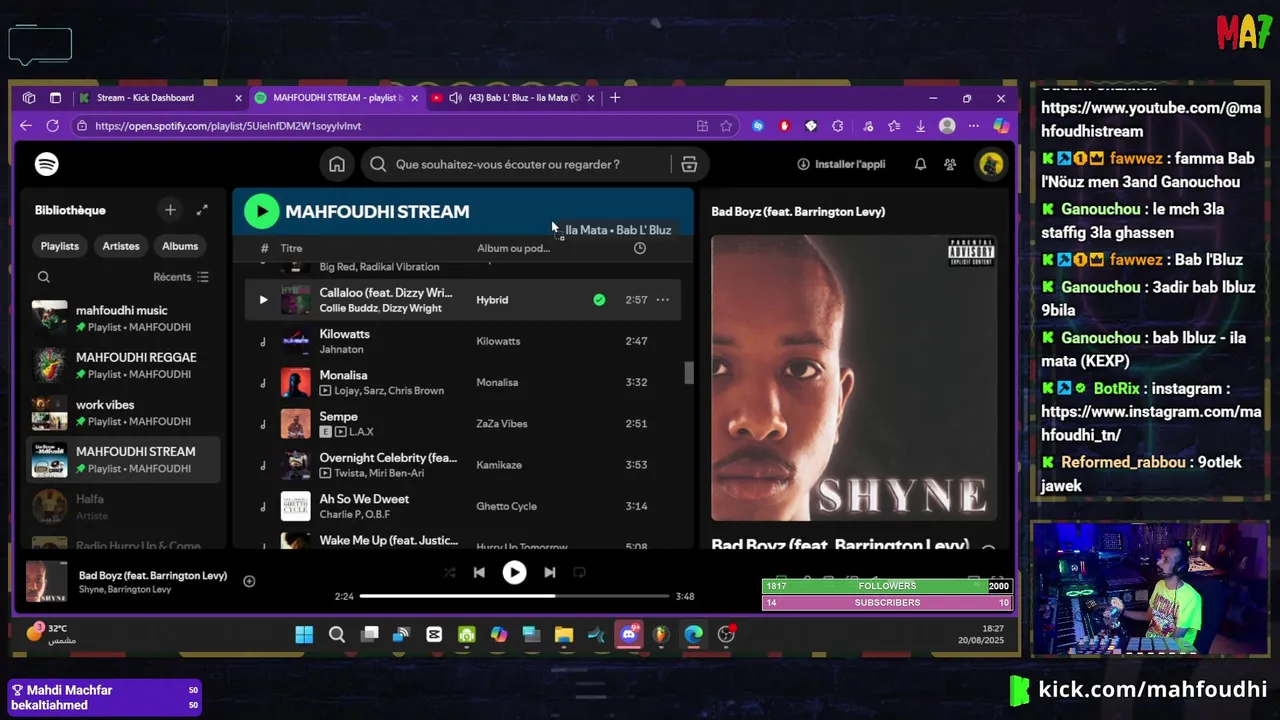Open the mahfoudhi music playlist
The image size is (1280, 720).
(x=122, y=318)
